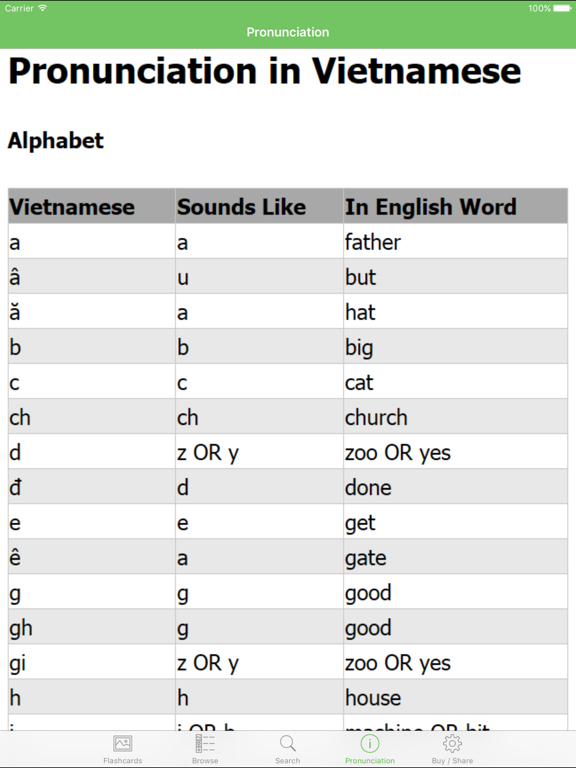The image size is (576, 768).
Task: Open the Flashcards tab icon
Action: pyautogui.click(x=122, y=744)
